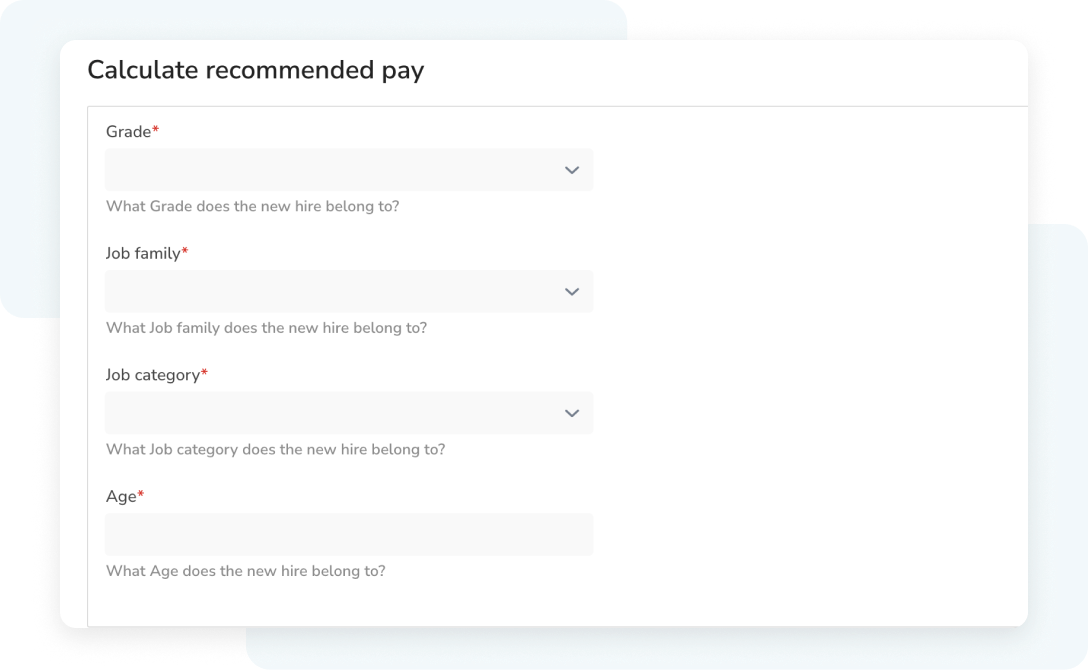Click the Job family field label

(143, 254)
